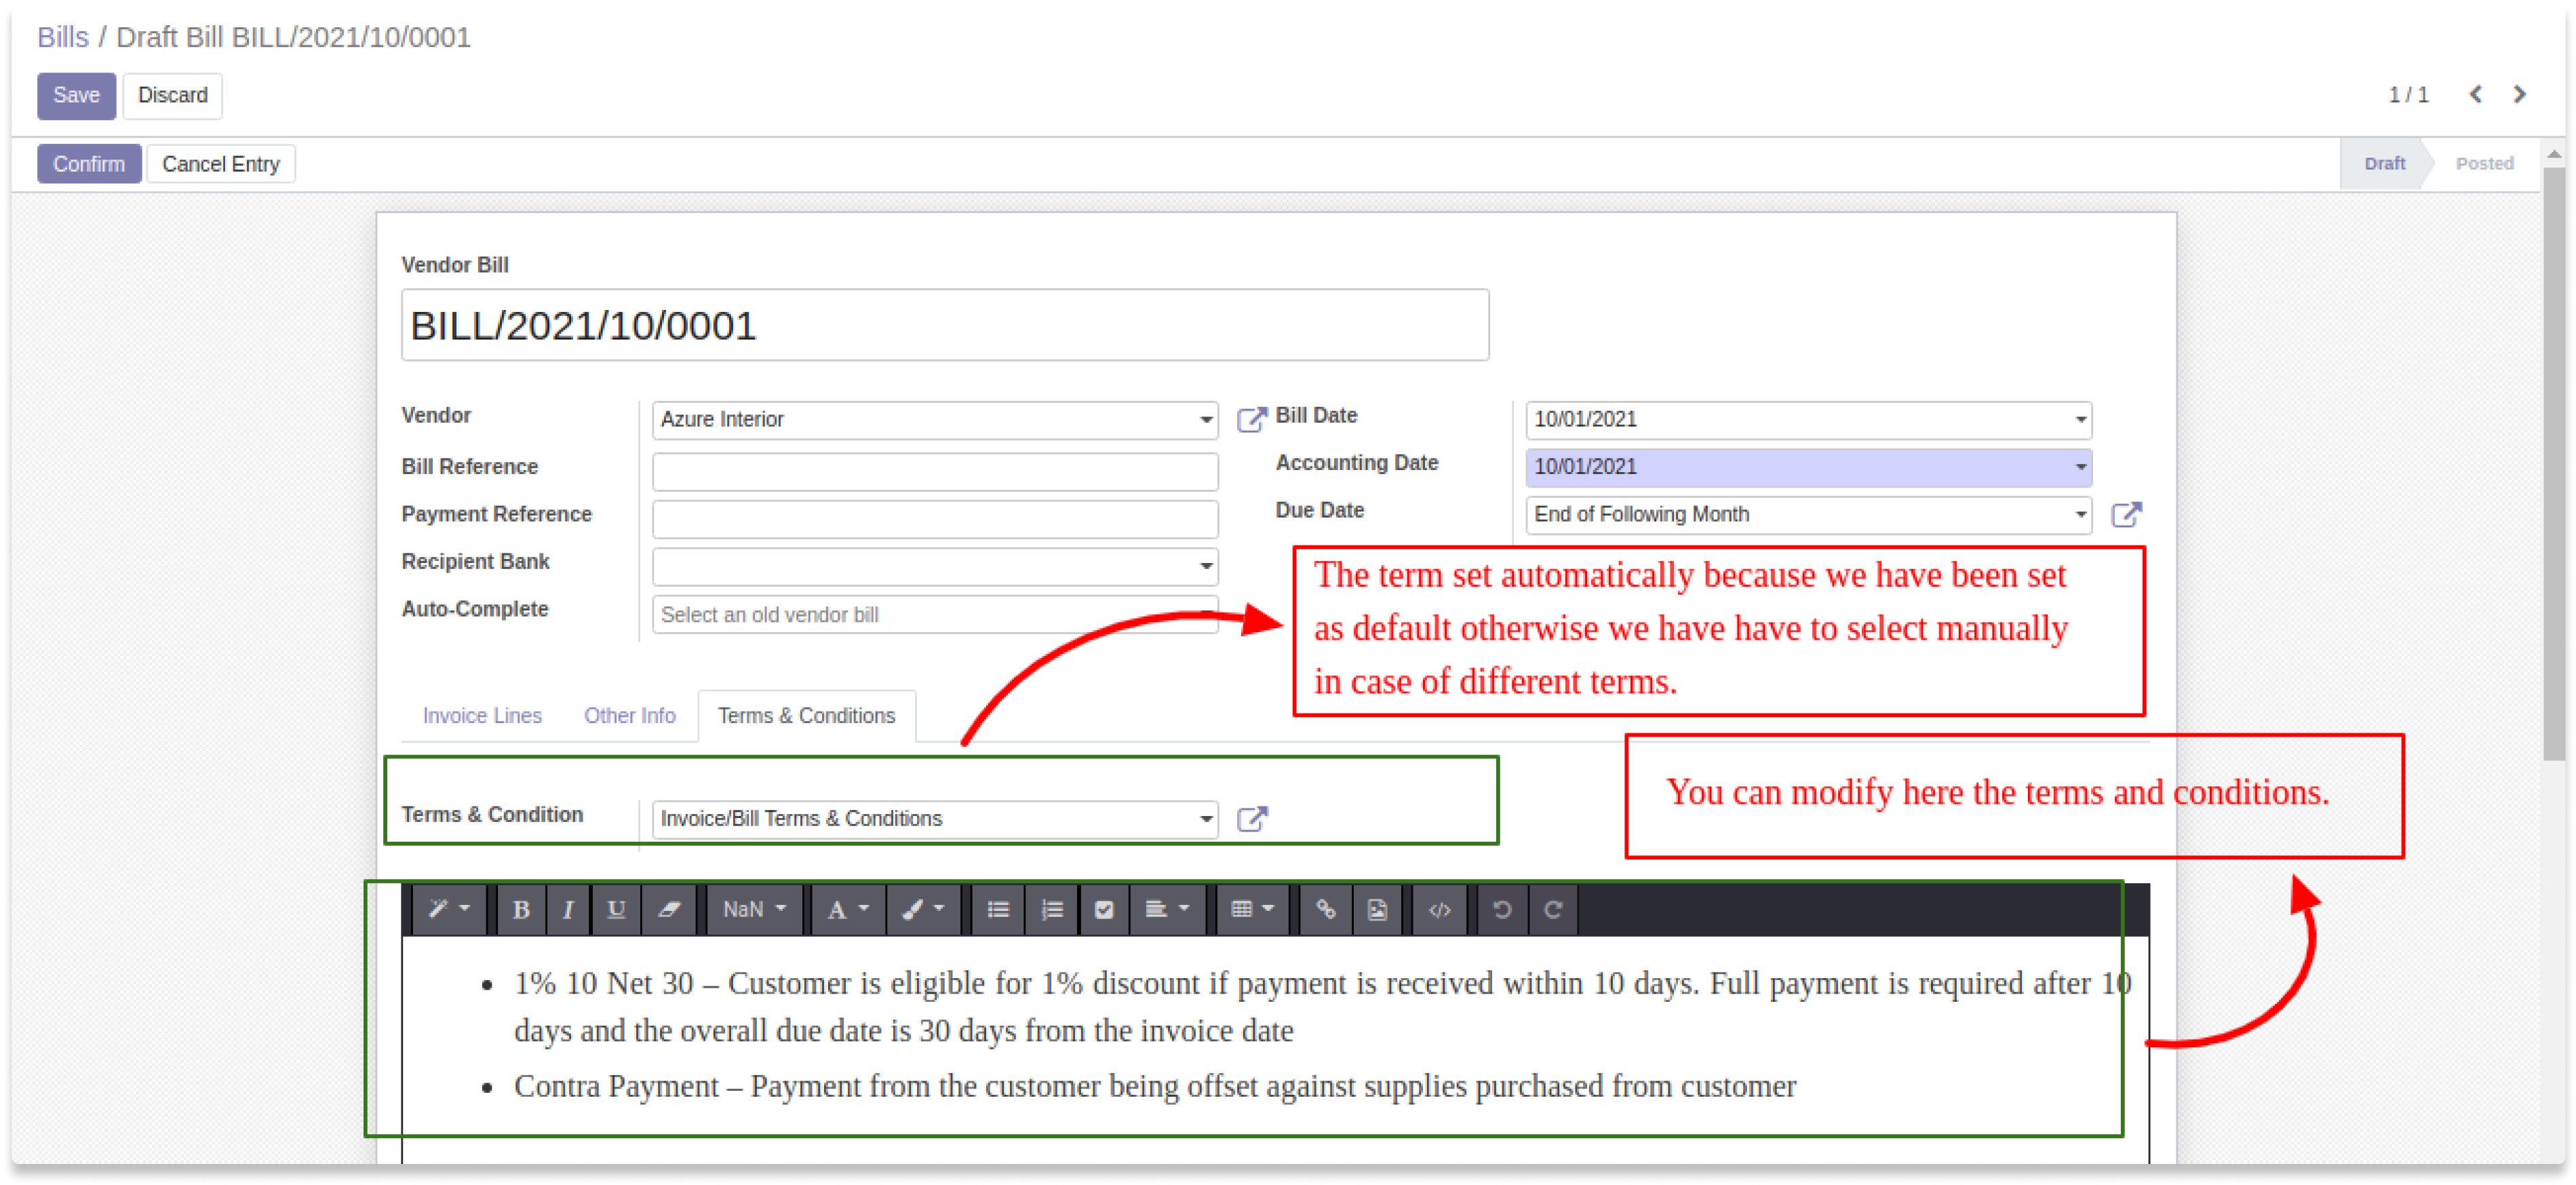The image size is (2576, 1185).
Task: Open the Accounting Date picker dropdown
Action: pos(2080,467)
